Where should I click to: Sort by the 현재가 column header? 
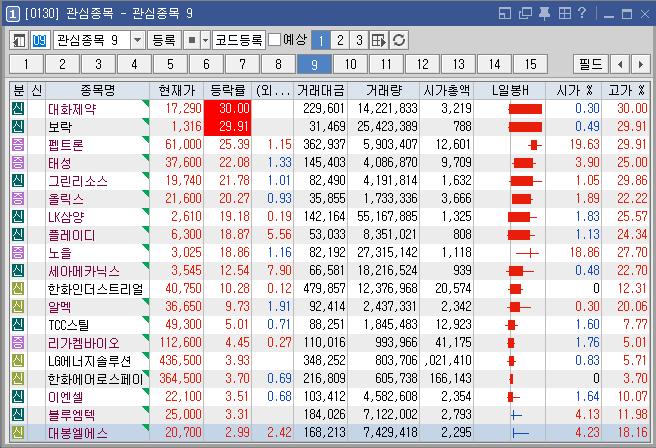tap(177, 90)
